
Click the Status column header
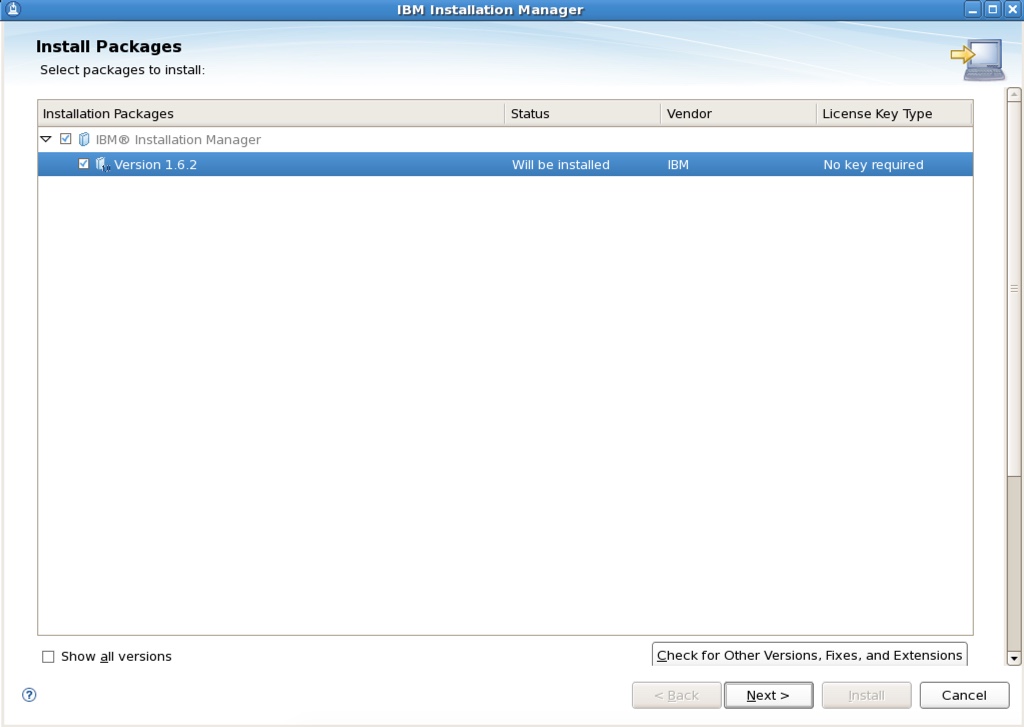click(x=530, y=113)
